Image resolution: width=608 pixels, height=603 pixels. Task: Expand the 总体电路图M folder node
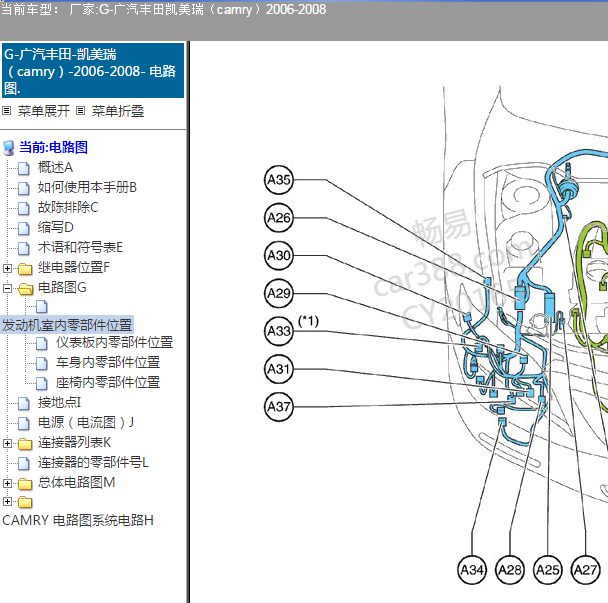tap(7, 483)
